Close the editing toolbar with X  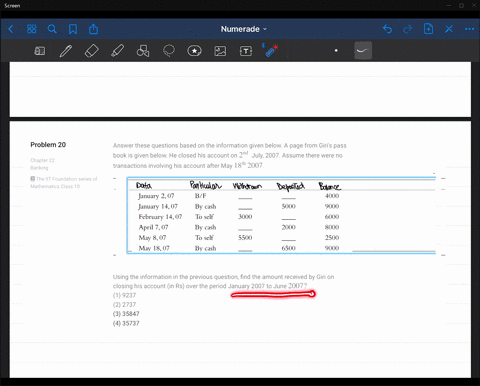coord(449,29)
